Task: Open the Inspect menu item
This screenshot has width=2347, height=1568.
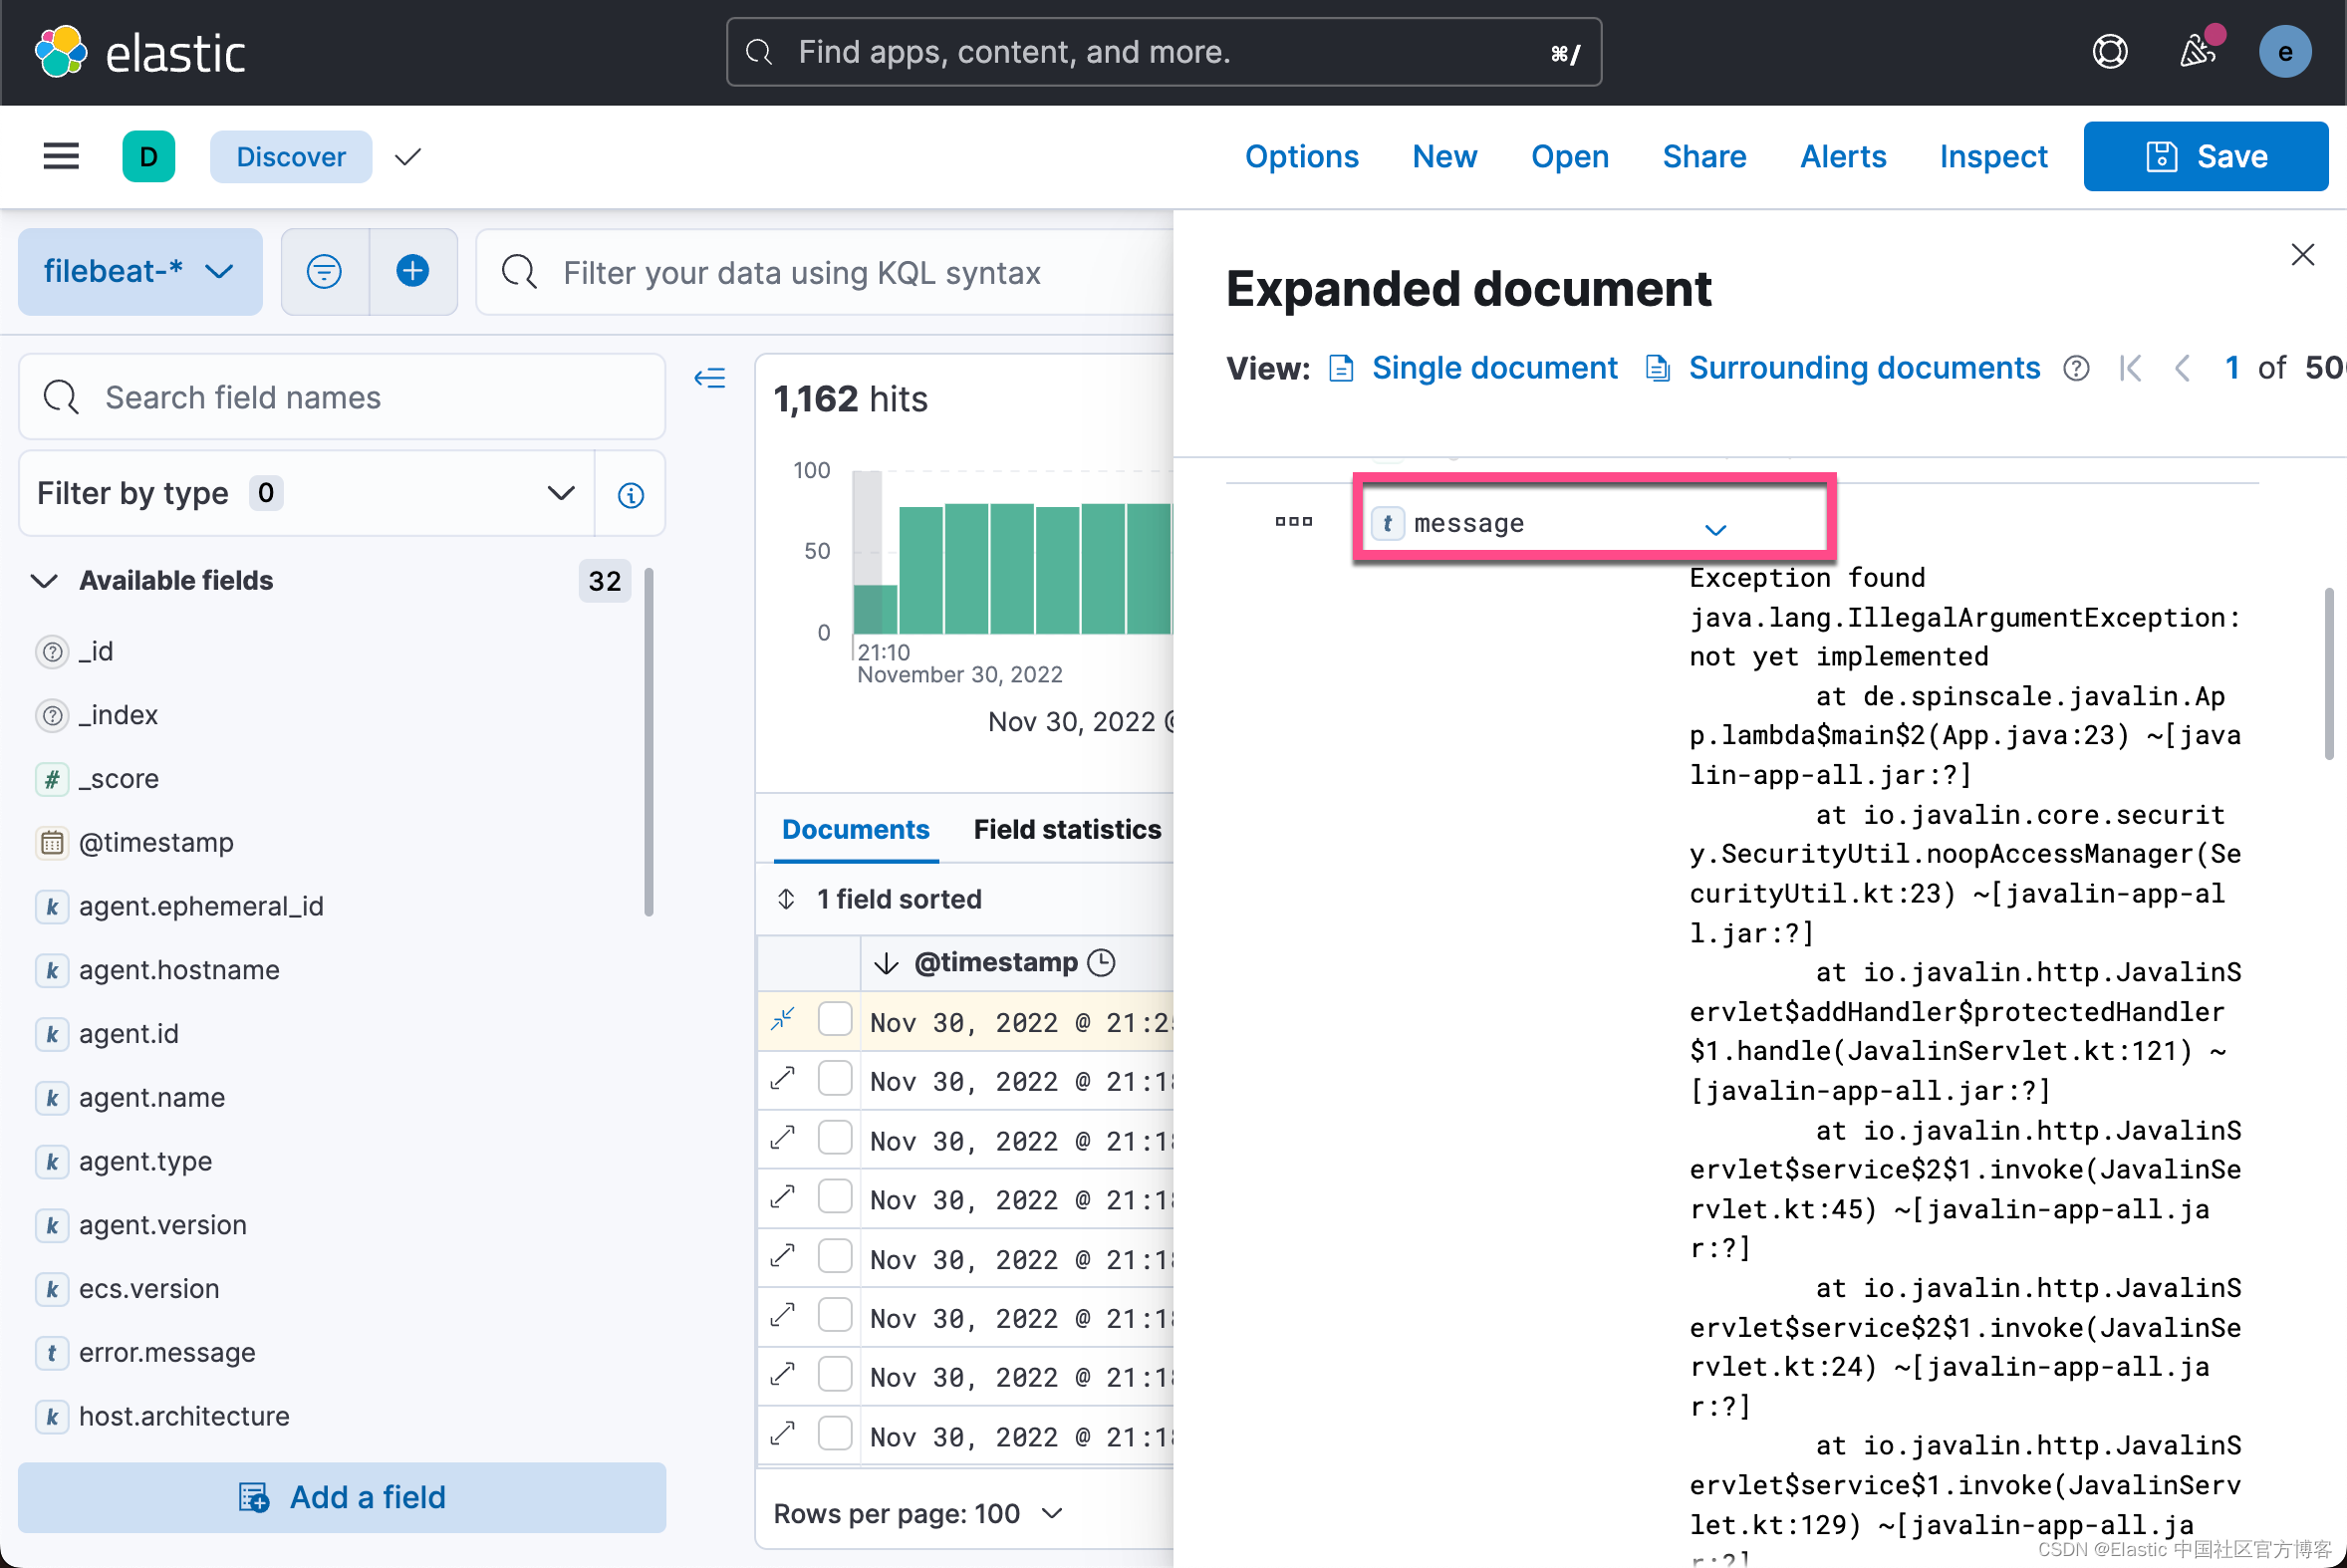Action: pos(1993,156)
